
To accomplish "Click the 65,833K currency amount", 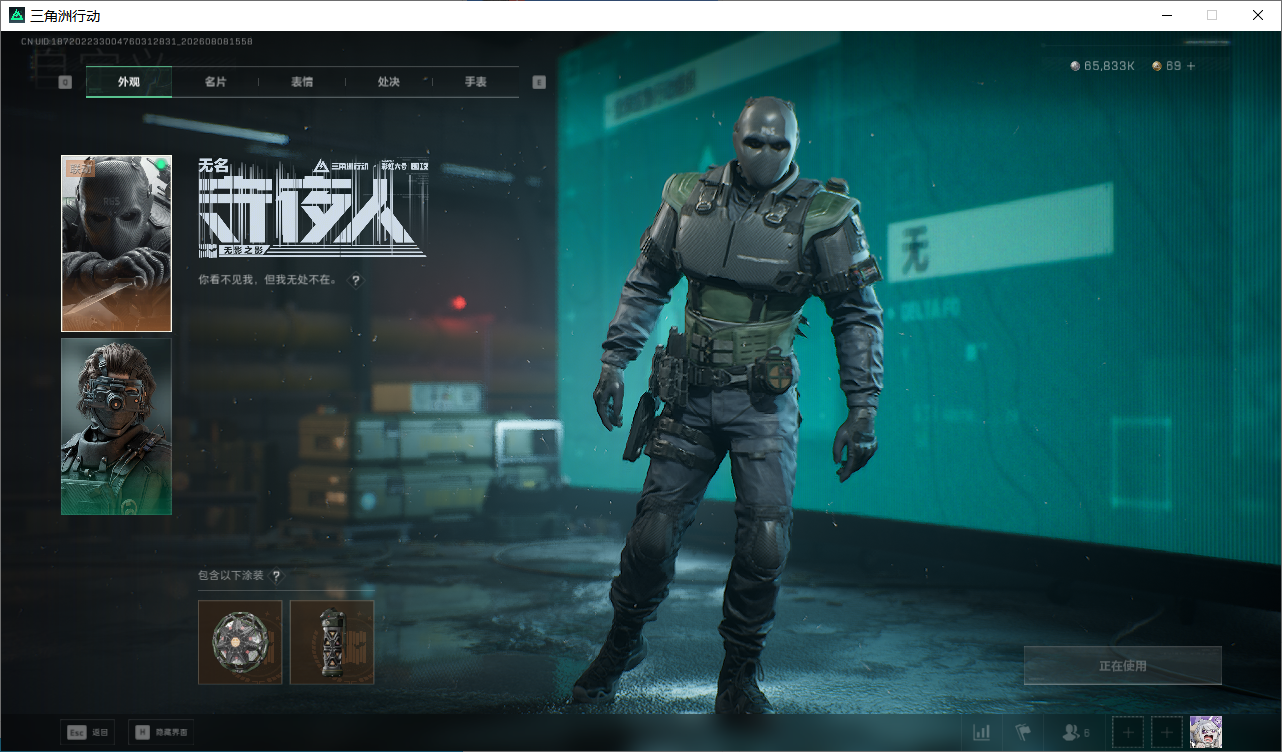I will [x=1109, y=66].
